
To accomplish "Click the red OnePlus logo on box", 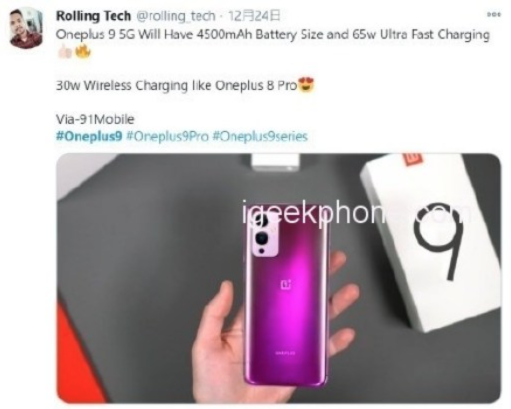I will (x=413, y=159).
